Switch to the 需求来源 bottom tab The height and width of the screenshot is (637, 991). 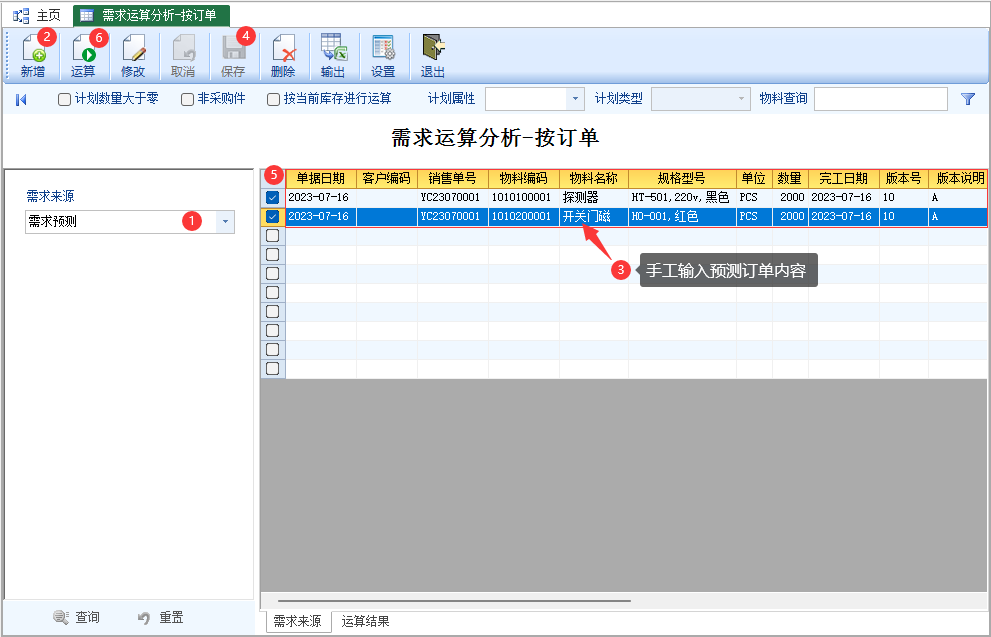(x=297, y=621)
